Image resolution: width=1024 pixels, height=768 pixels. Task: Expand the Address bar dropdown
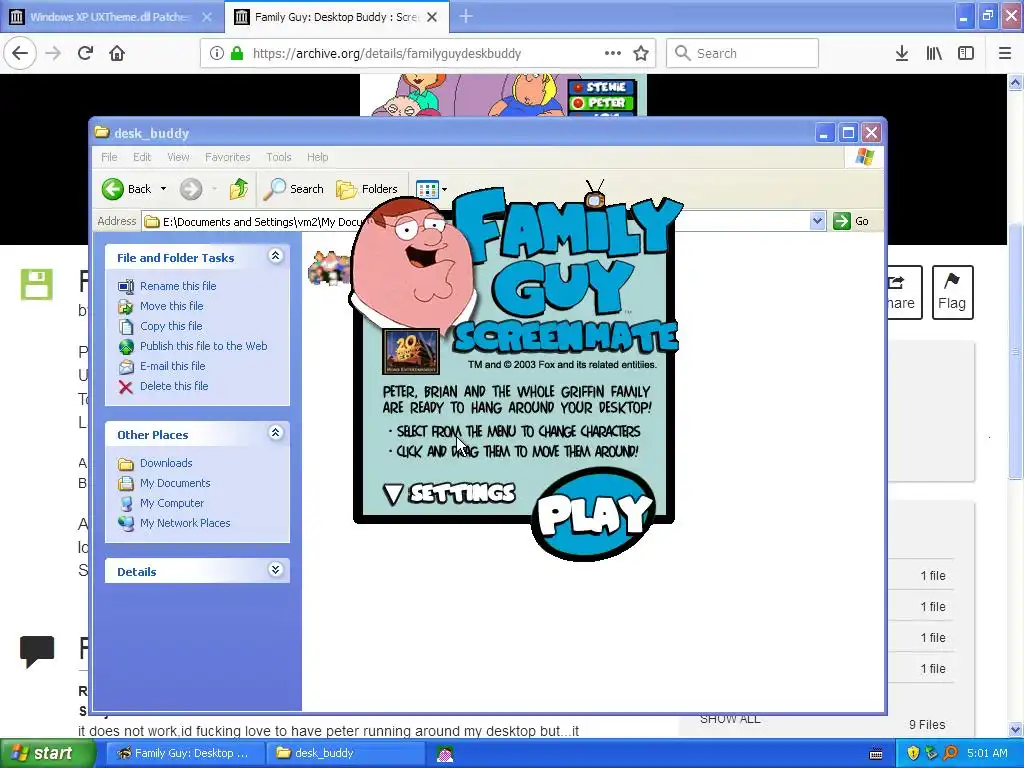pyautogui.click(x=817, y=221)
